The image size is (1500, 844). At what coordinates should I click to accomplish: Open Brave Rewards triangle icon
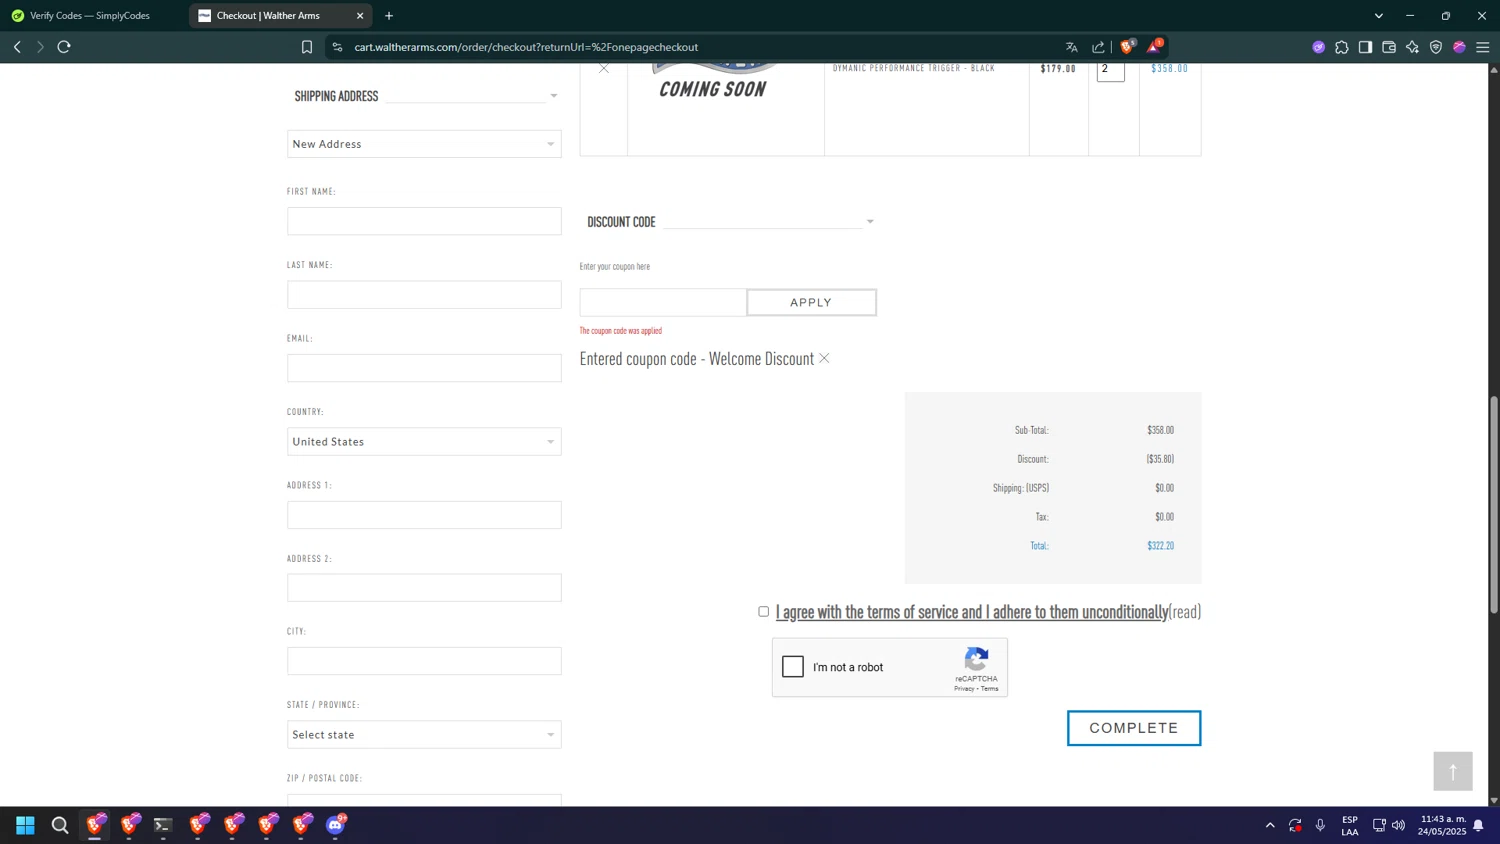point(1154,46)
